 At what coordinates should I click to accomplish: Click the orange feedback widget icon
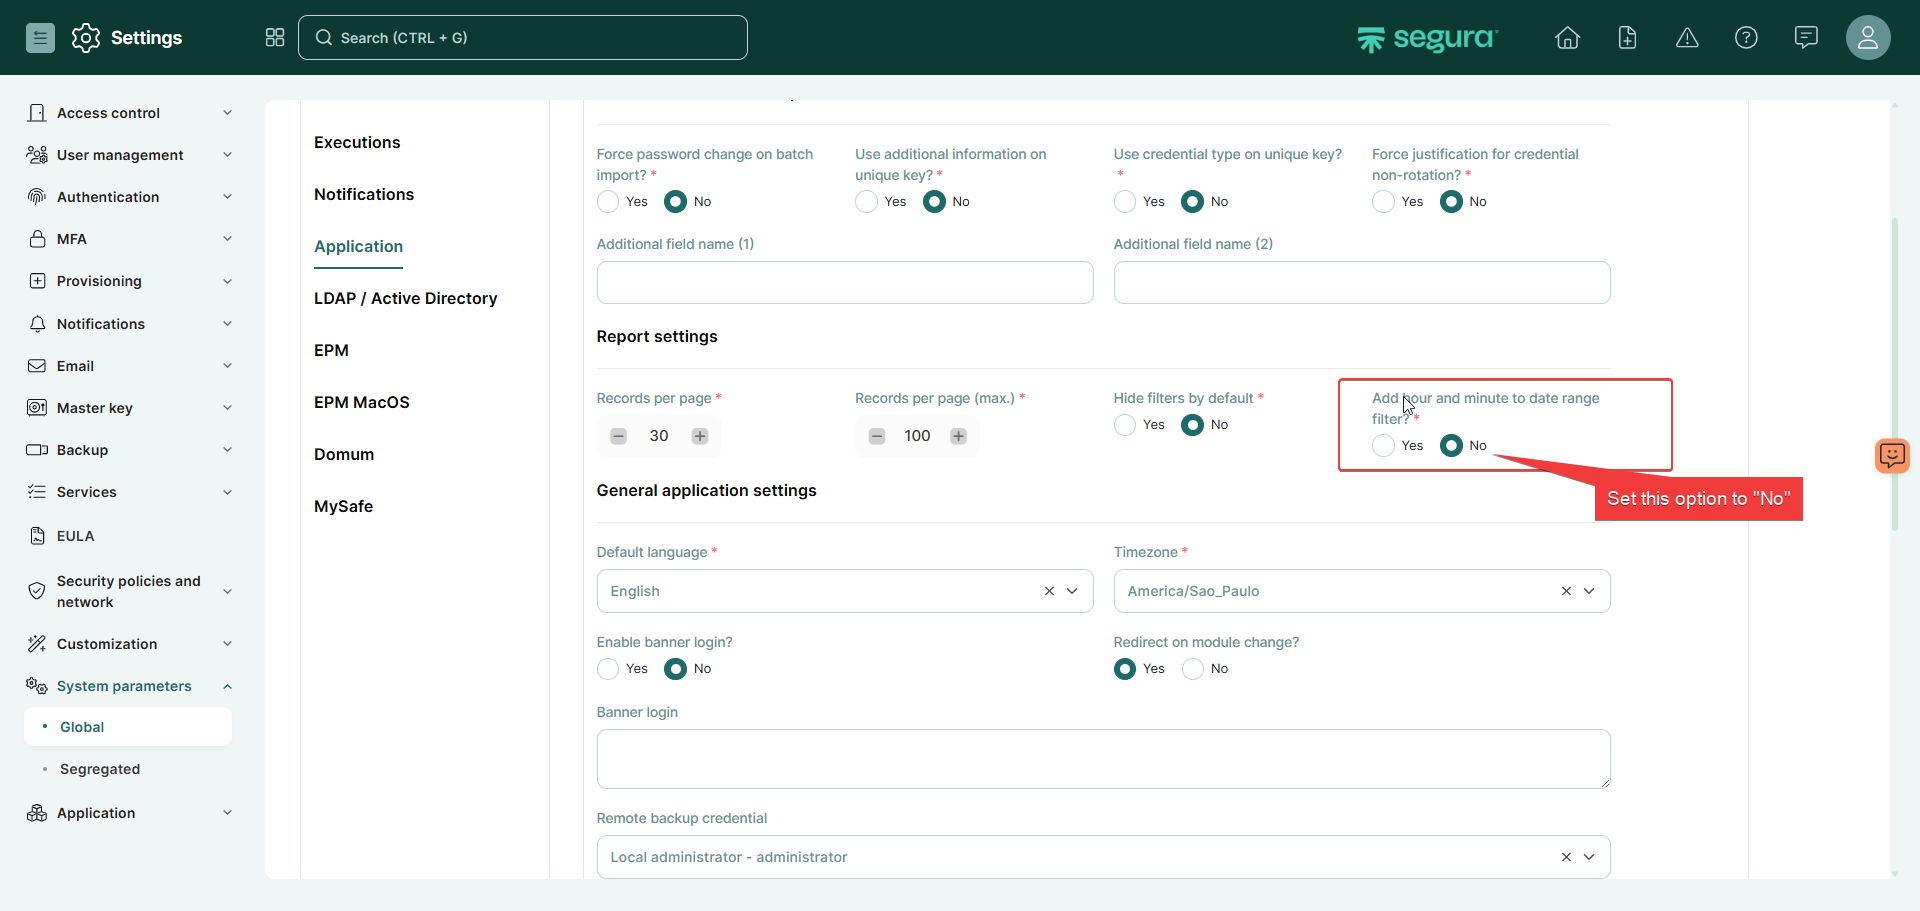pyautogui.click(x=1891, y=456)
